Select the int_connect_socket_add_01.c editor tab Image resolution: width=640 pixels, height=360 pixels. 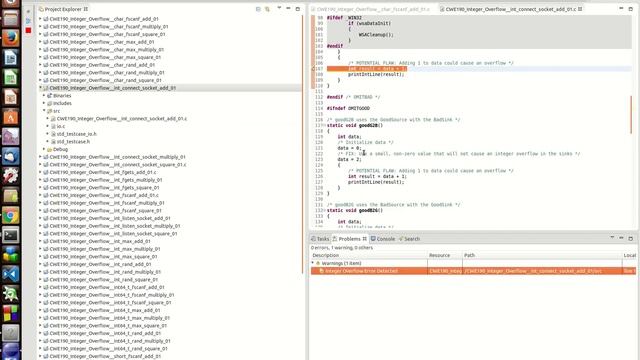pyautogui.click(x=511, y=9)
